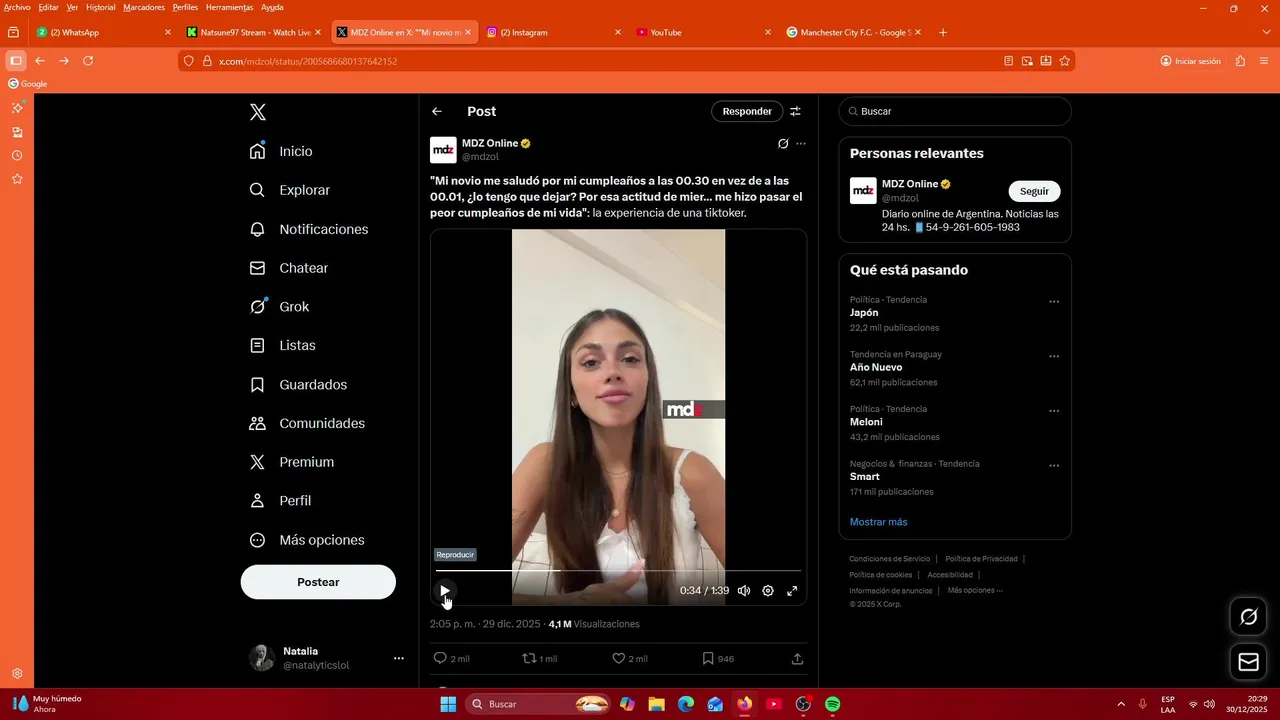This screenshot has width=1280, height=720.
Task: Open MDZ Online profile avatar on post
Action: (443, 150)
